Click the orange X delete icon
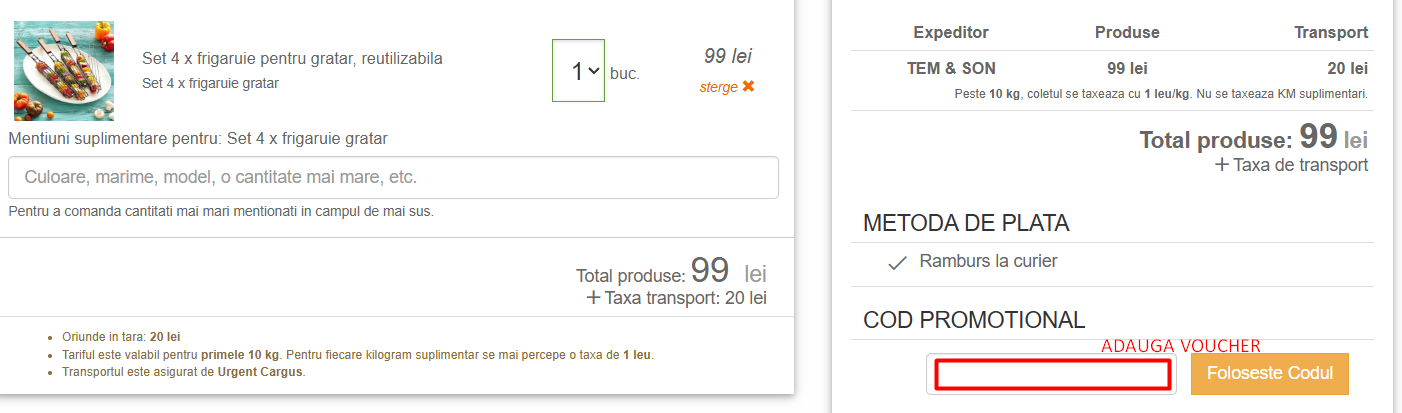The width and height of the screenshot is (1402, 413). click(748, 87)
